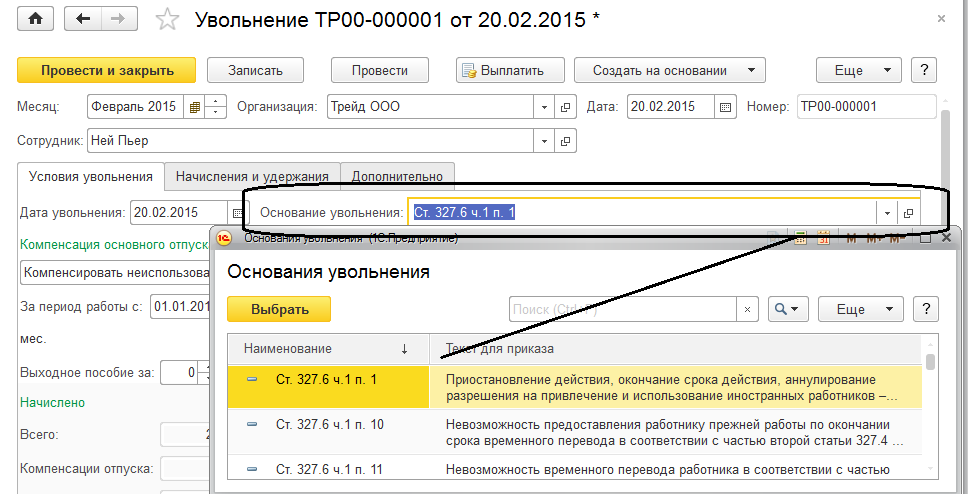The image size is (968, 494).
Task: Click the row icon beside Ст. 327.6 ч.1 п. 11
Action: (x=252, y=469)
